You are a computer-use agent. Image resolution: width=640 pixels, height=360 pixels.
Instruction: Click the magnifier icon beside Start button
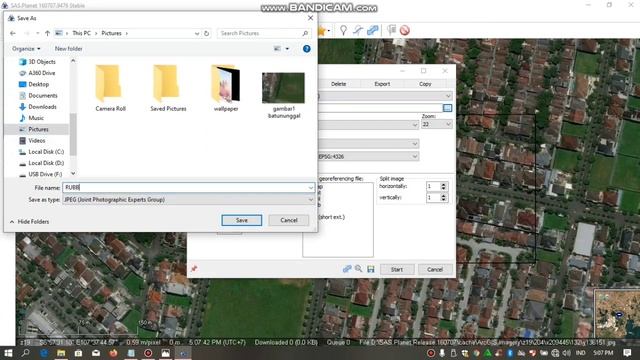[358, 269]
